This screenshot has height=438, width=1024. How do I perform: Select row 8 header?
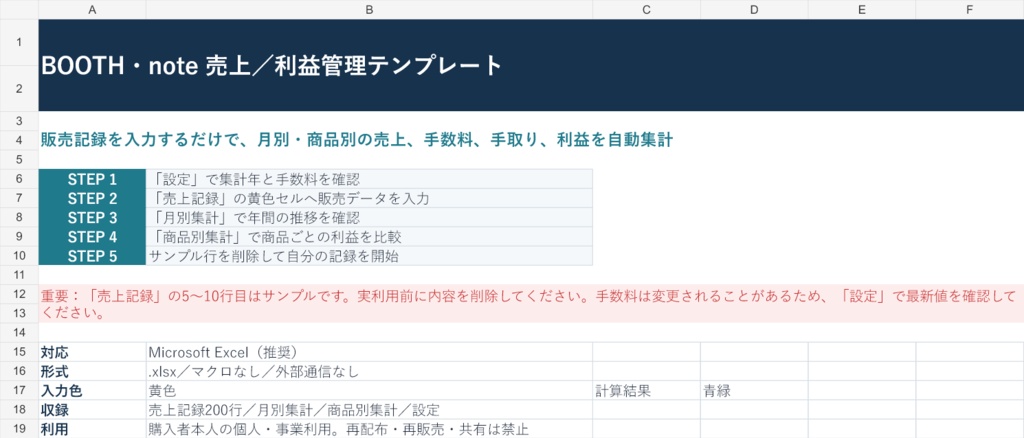click(x=19, y=217)
